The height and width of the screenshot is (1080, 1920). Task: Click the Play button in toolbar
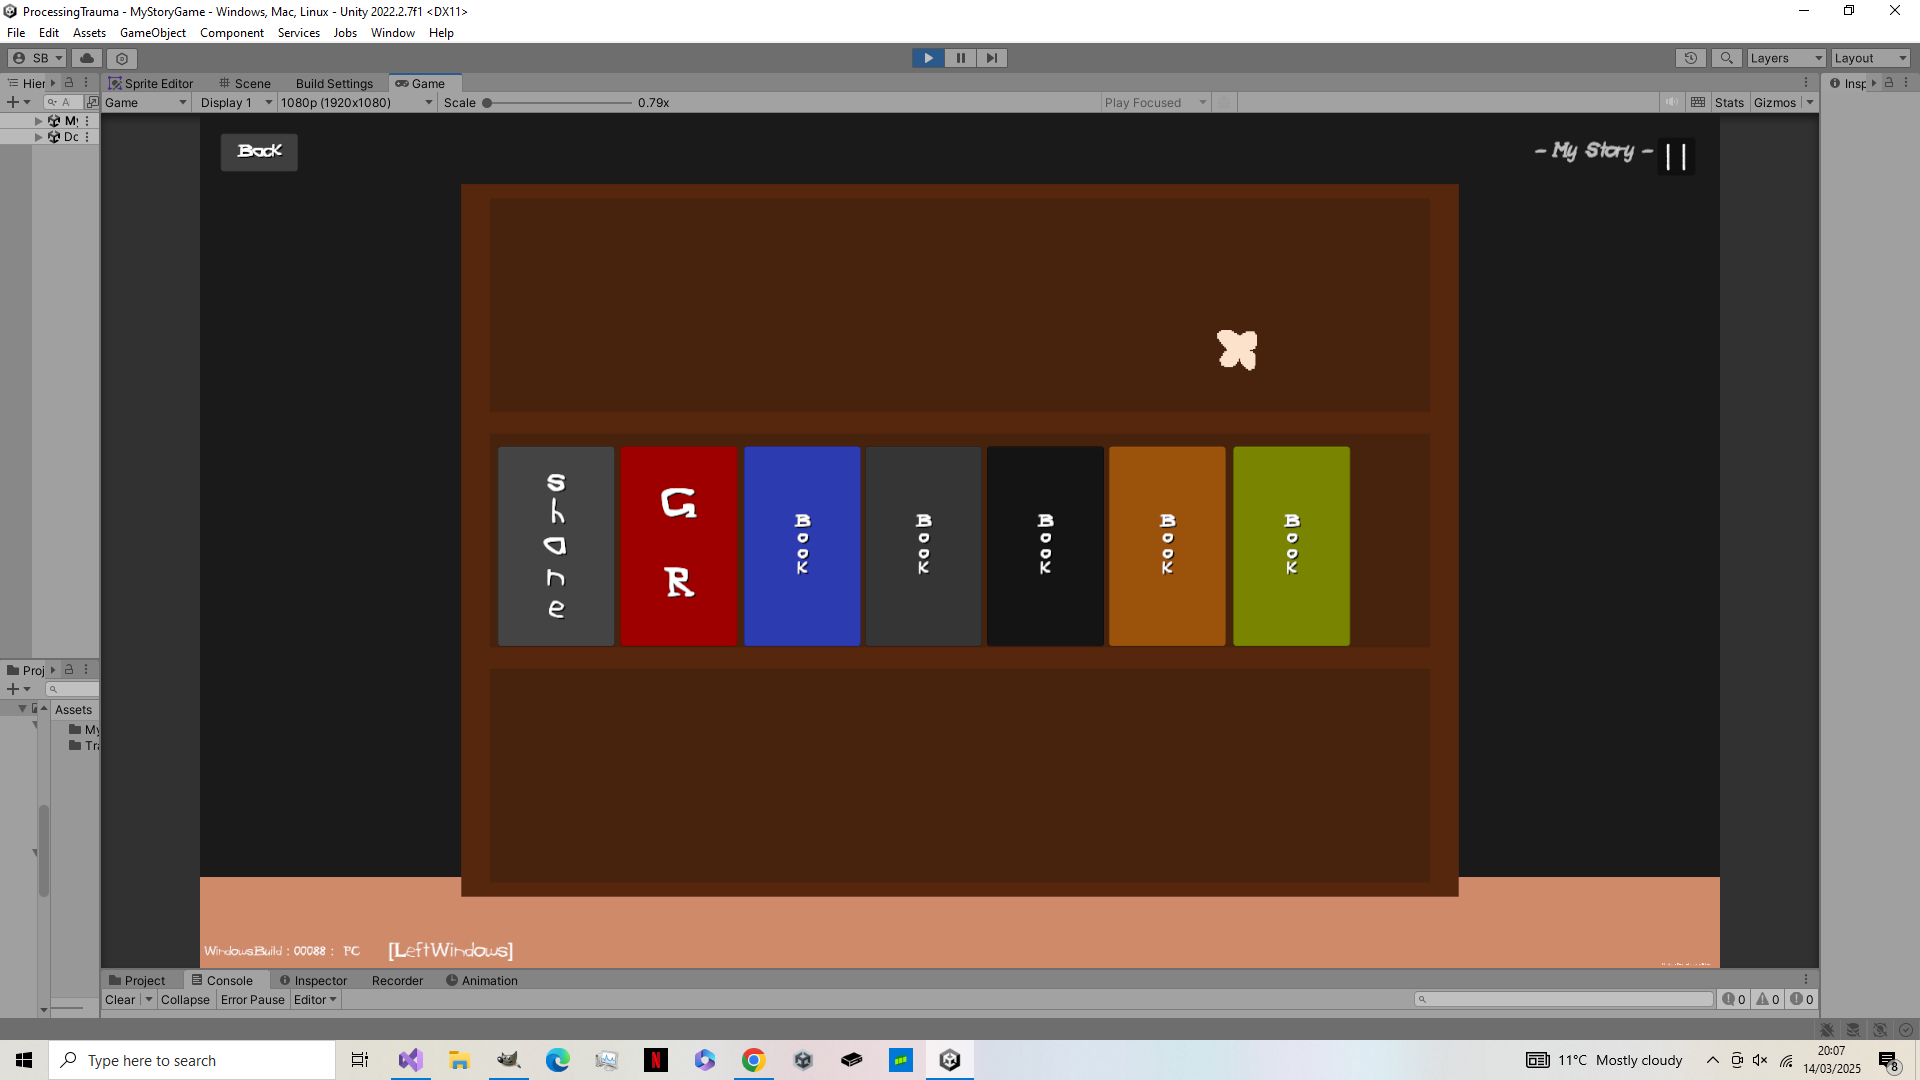928,58
